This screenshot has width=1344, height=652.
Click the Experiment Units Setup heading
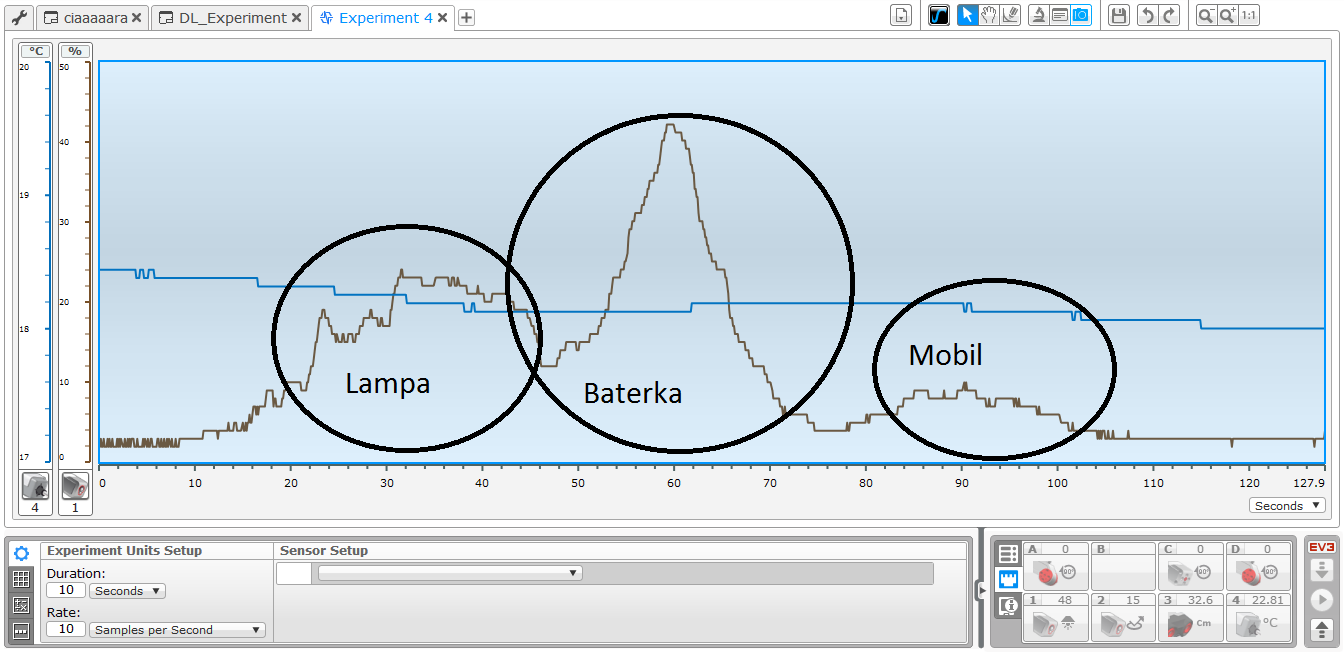click(125, 551)
